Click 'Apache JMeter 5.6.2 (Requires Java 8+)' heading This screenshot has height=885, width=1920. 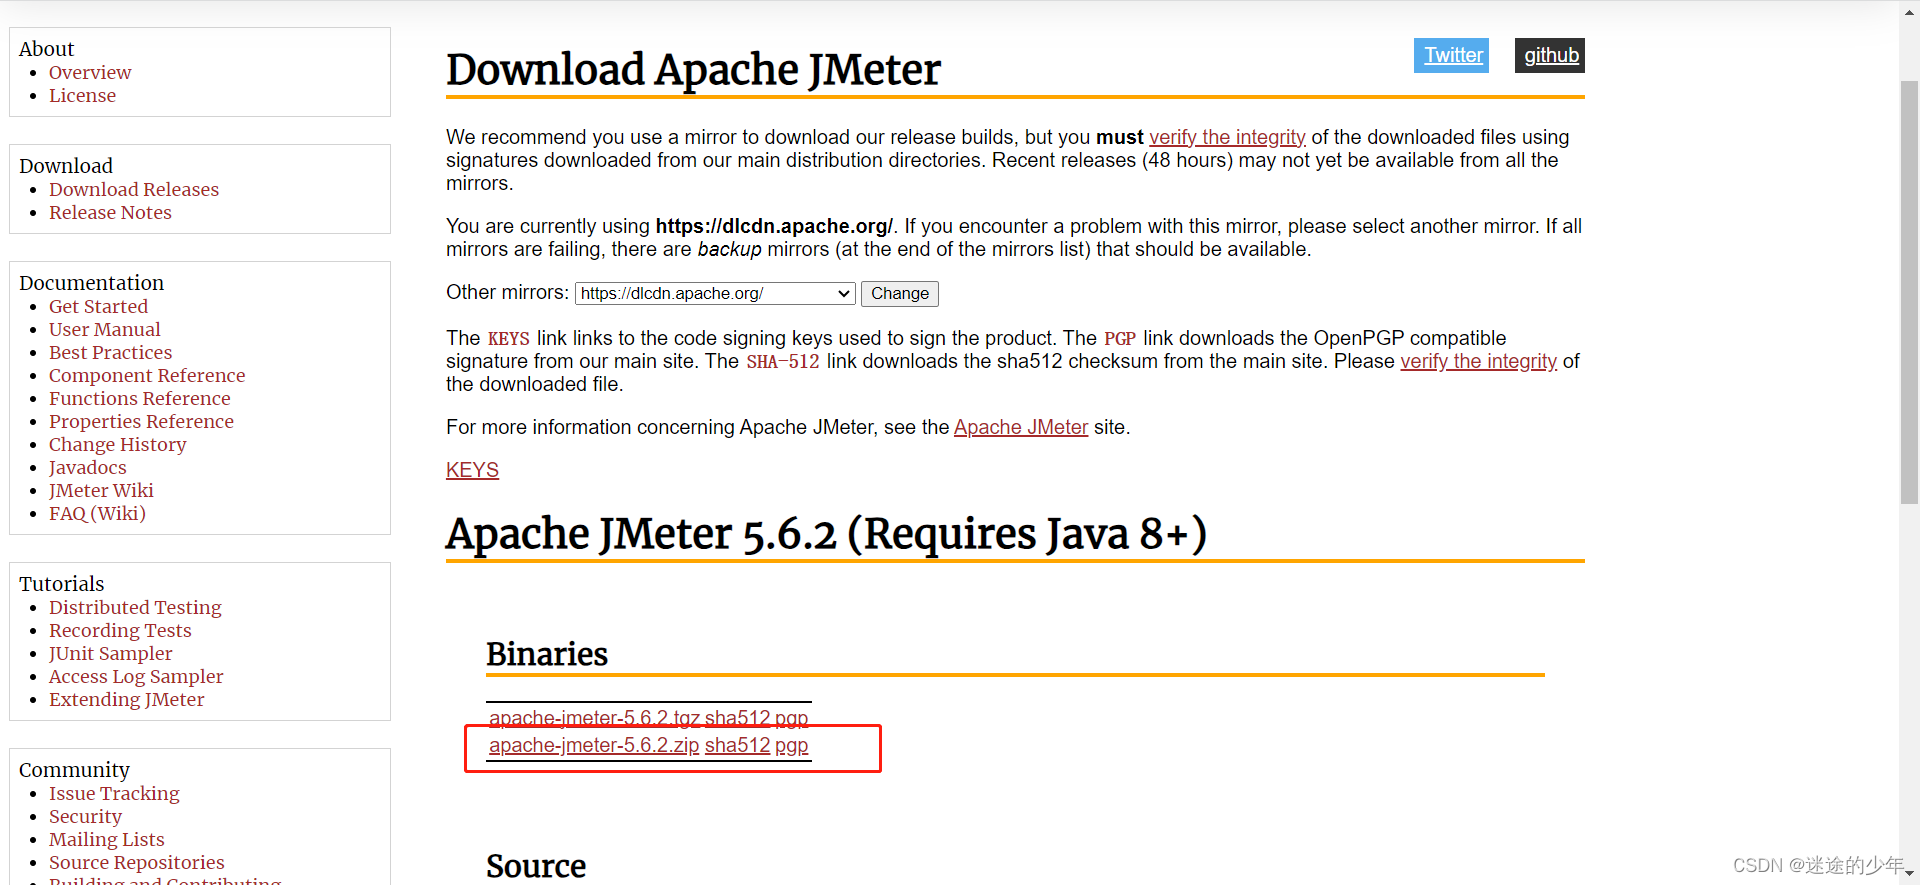coord(826,533)
